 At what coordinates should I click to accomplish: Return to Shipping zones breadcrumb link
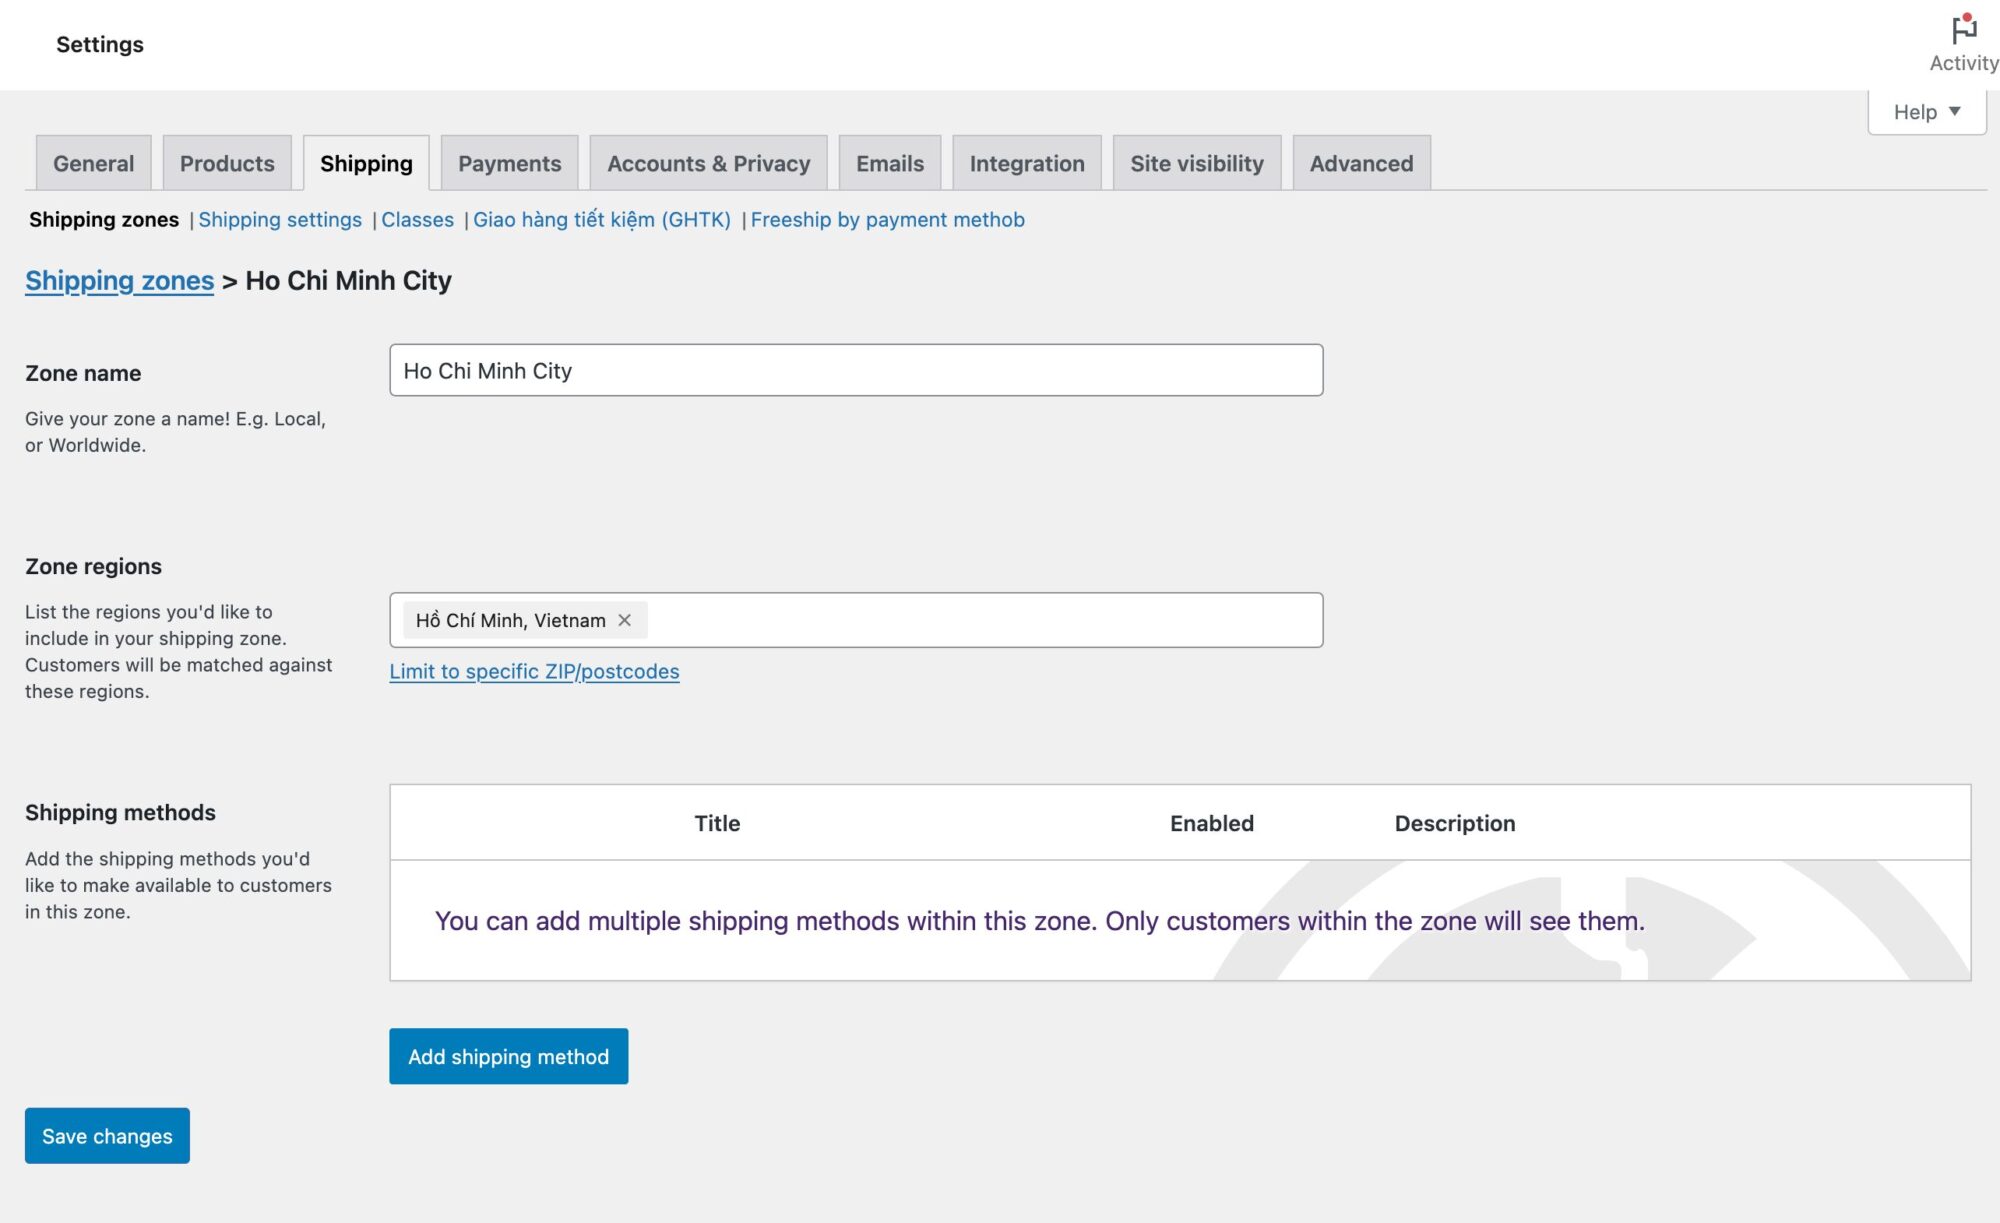[x=119, y=281]
